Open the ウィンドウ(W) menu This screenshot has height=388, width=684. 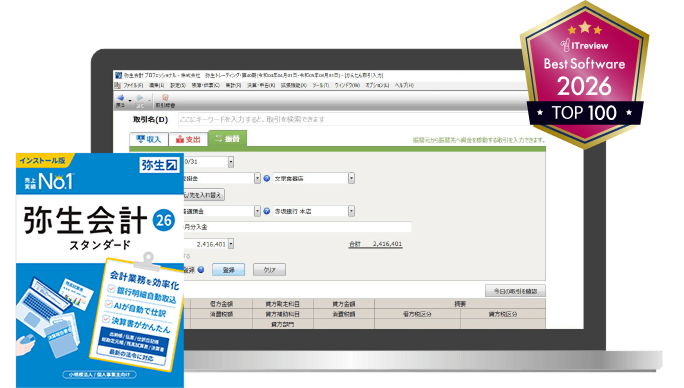[347, 86]
